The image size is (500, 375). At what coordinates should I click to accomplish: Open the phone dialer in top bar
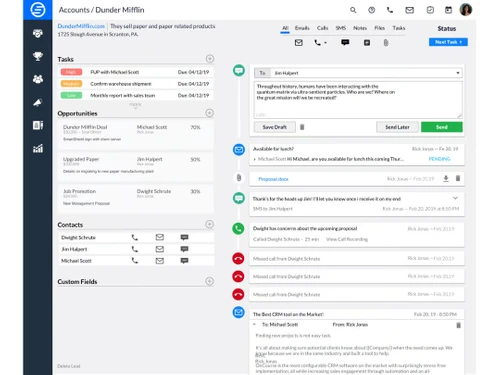(390, 10)
